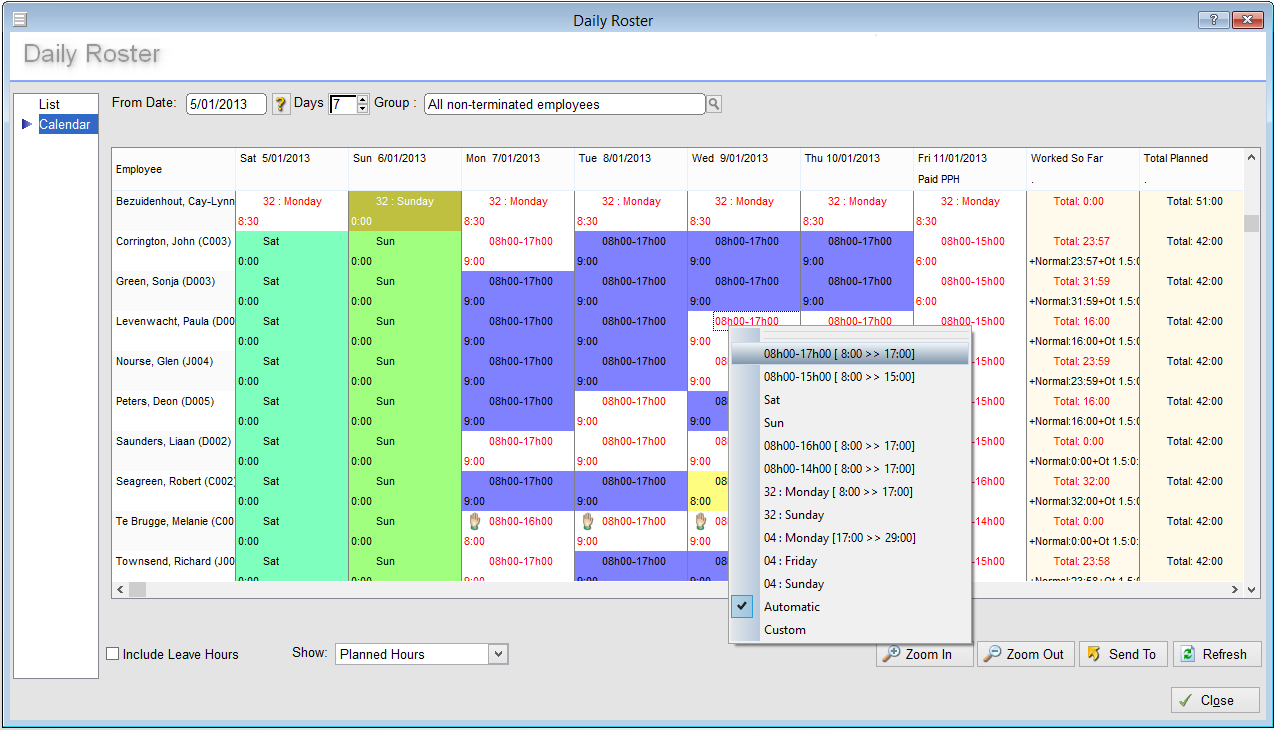This screenshot has width=1276, height=730.
Task: Click the hand icon in Monday's Te Brugge cell
Action: (476, 521)
